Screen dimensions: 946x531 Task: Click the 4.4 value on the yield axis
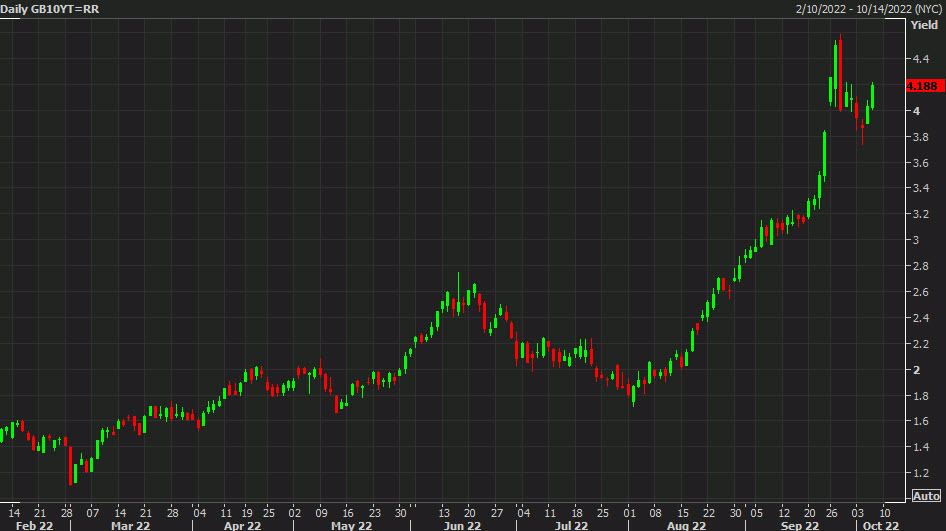pyautogui.click(x=921, y=59)
